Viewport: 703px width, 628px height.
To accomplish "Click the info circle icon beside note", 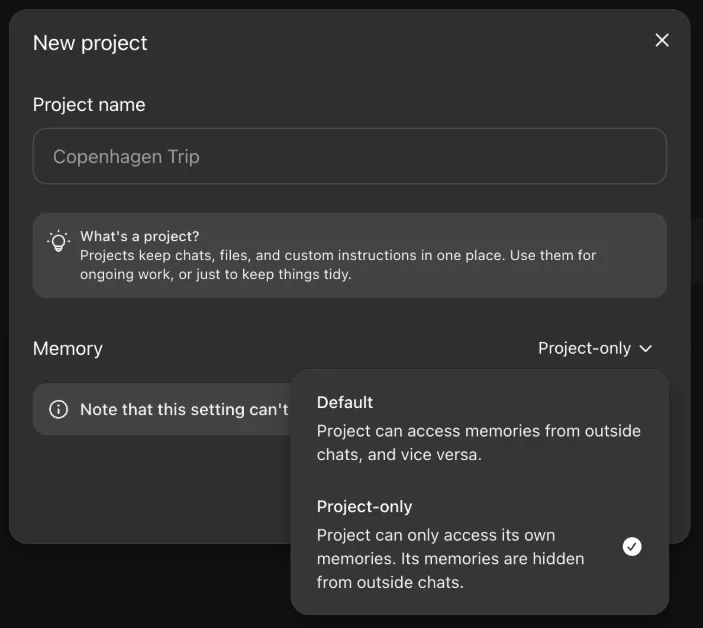I will click(58, 410).
